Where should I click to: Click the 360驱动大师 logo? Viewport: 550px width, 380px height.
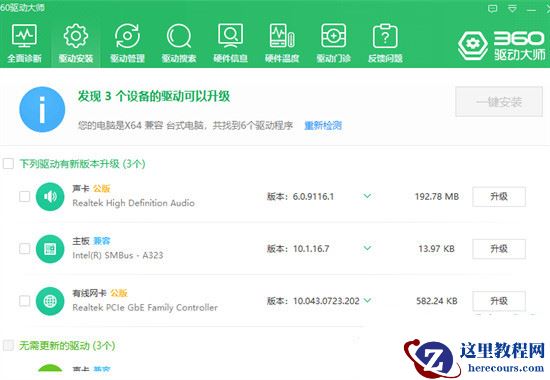click(502, 46)
